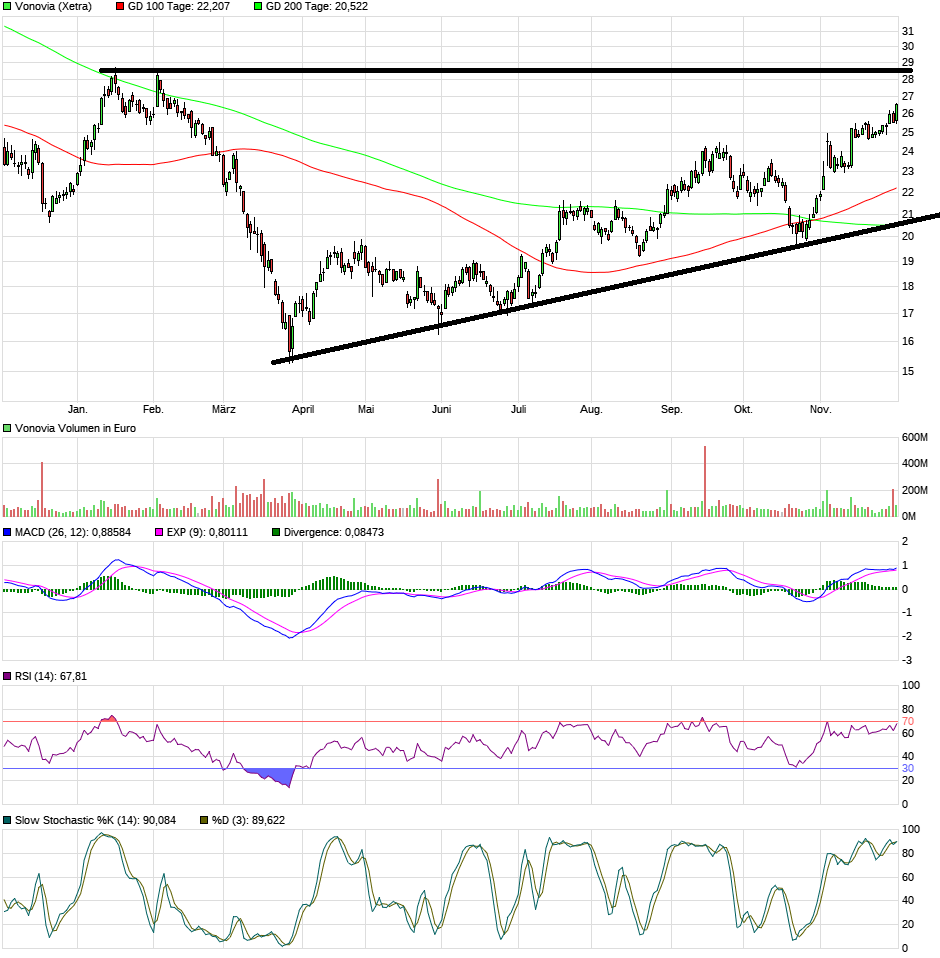This screenshot has width=940, height=958.
Task: Select the 'Vonovia (Xetra)' legend label
Action: click(53, 7)
